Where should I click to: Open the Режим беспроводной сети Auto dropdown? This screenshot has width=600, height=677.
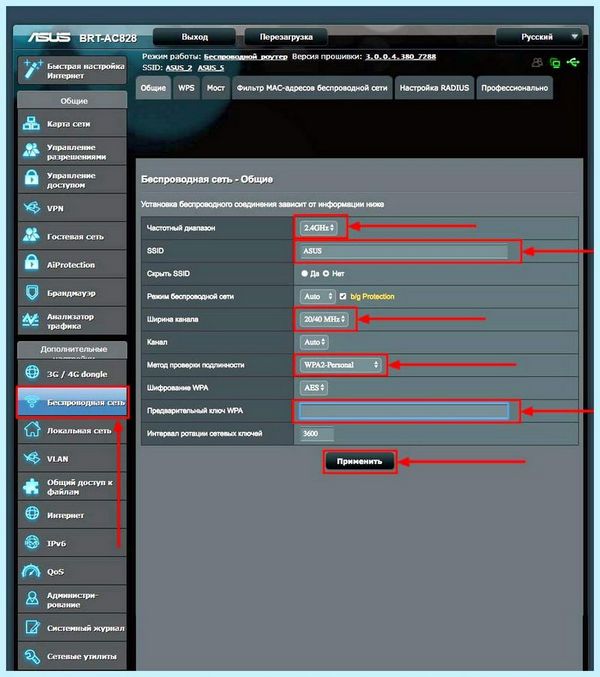tap(317, 296)
